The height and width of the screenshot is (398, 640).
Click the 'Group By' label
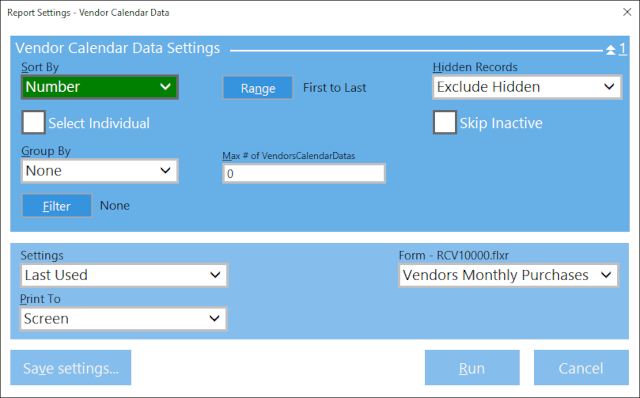point(46,151)
